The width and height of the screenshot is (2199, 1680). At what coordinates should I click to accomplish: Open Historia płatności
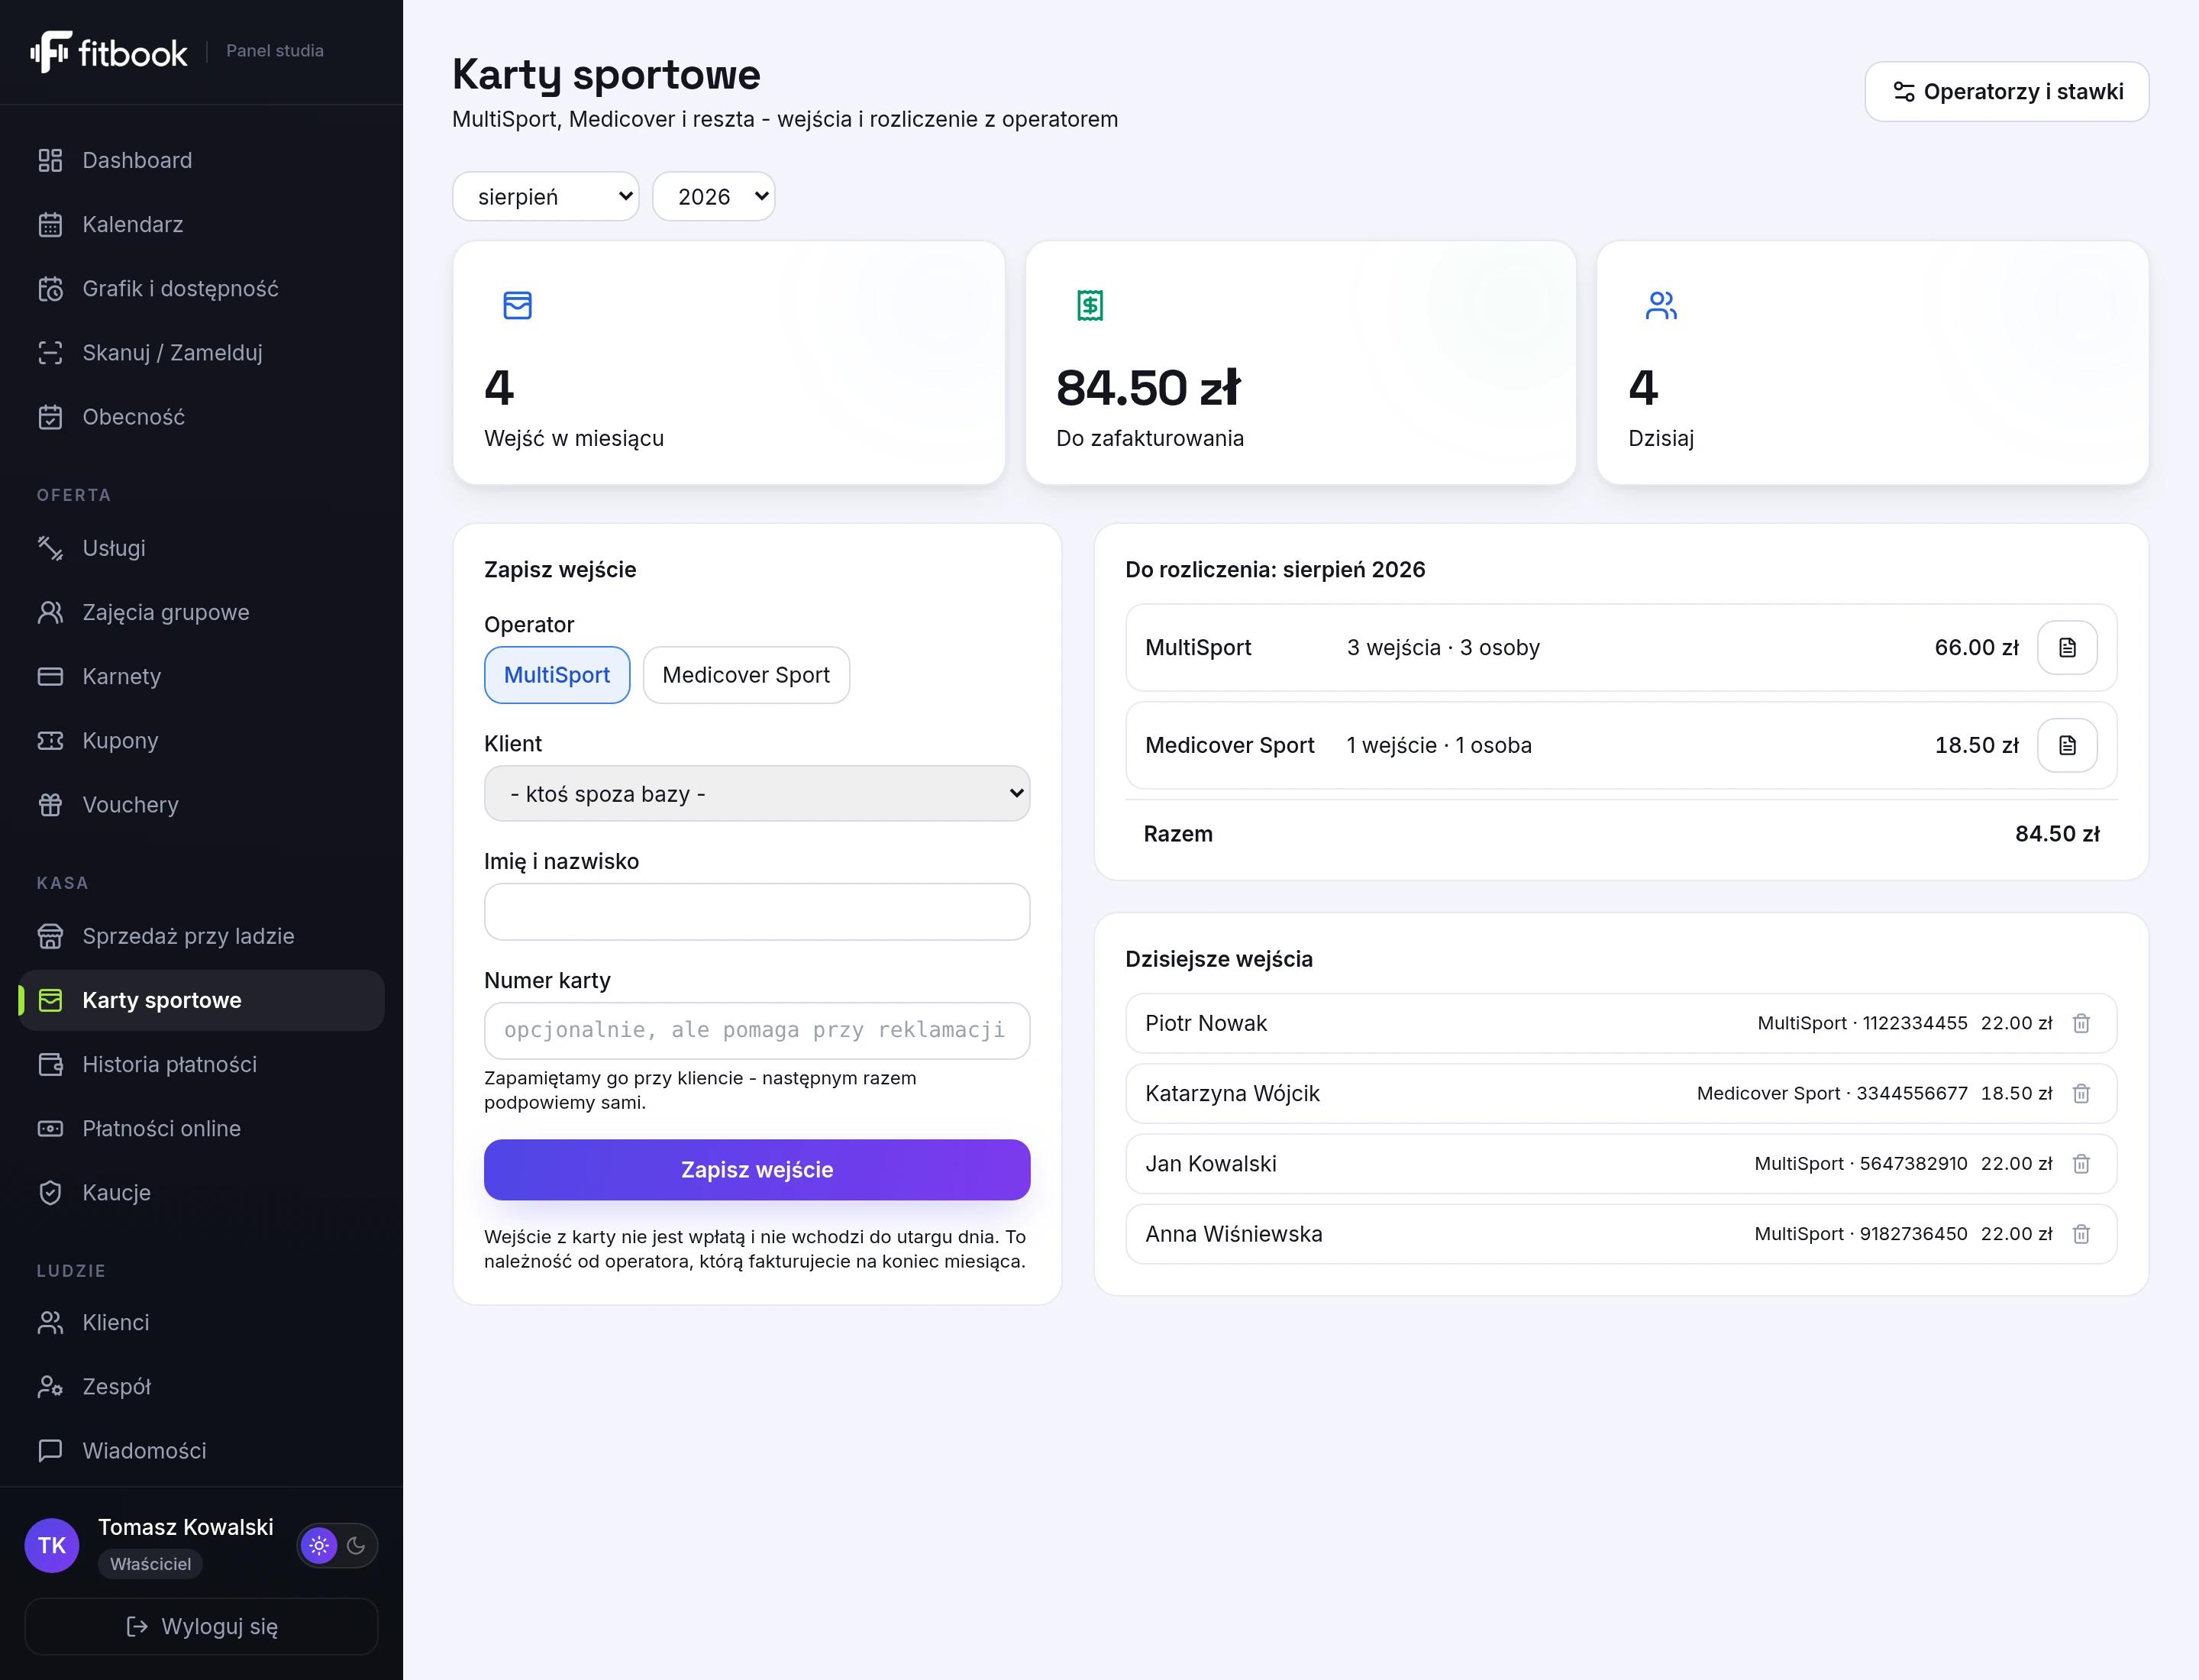pyautogui.click(x=202, y=1064)
